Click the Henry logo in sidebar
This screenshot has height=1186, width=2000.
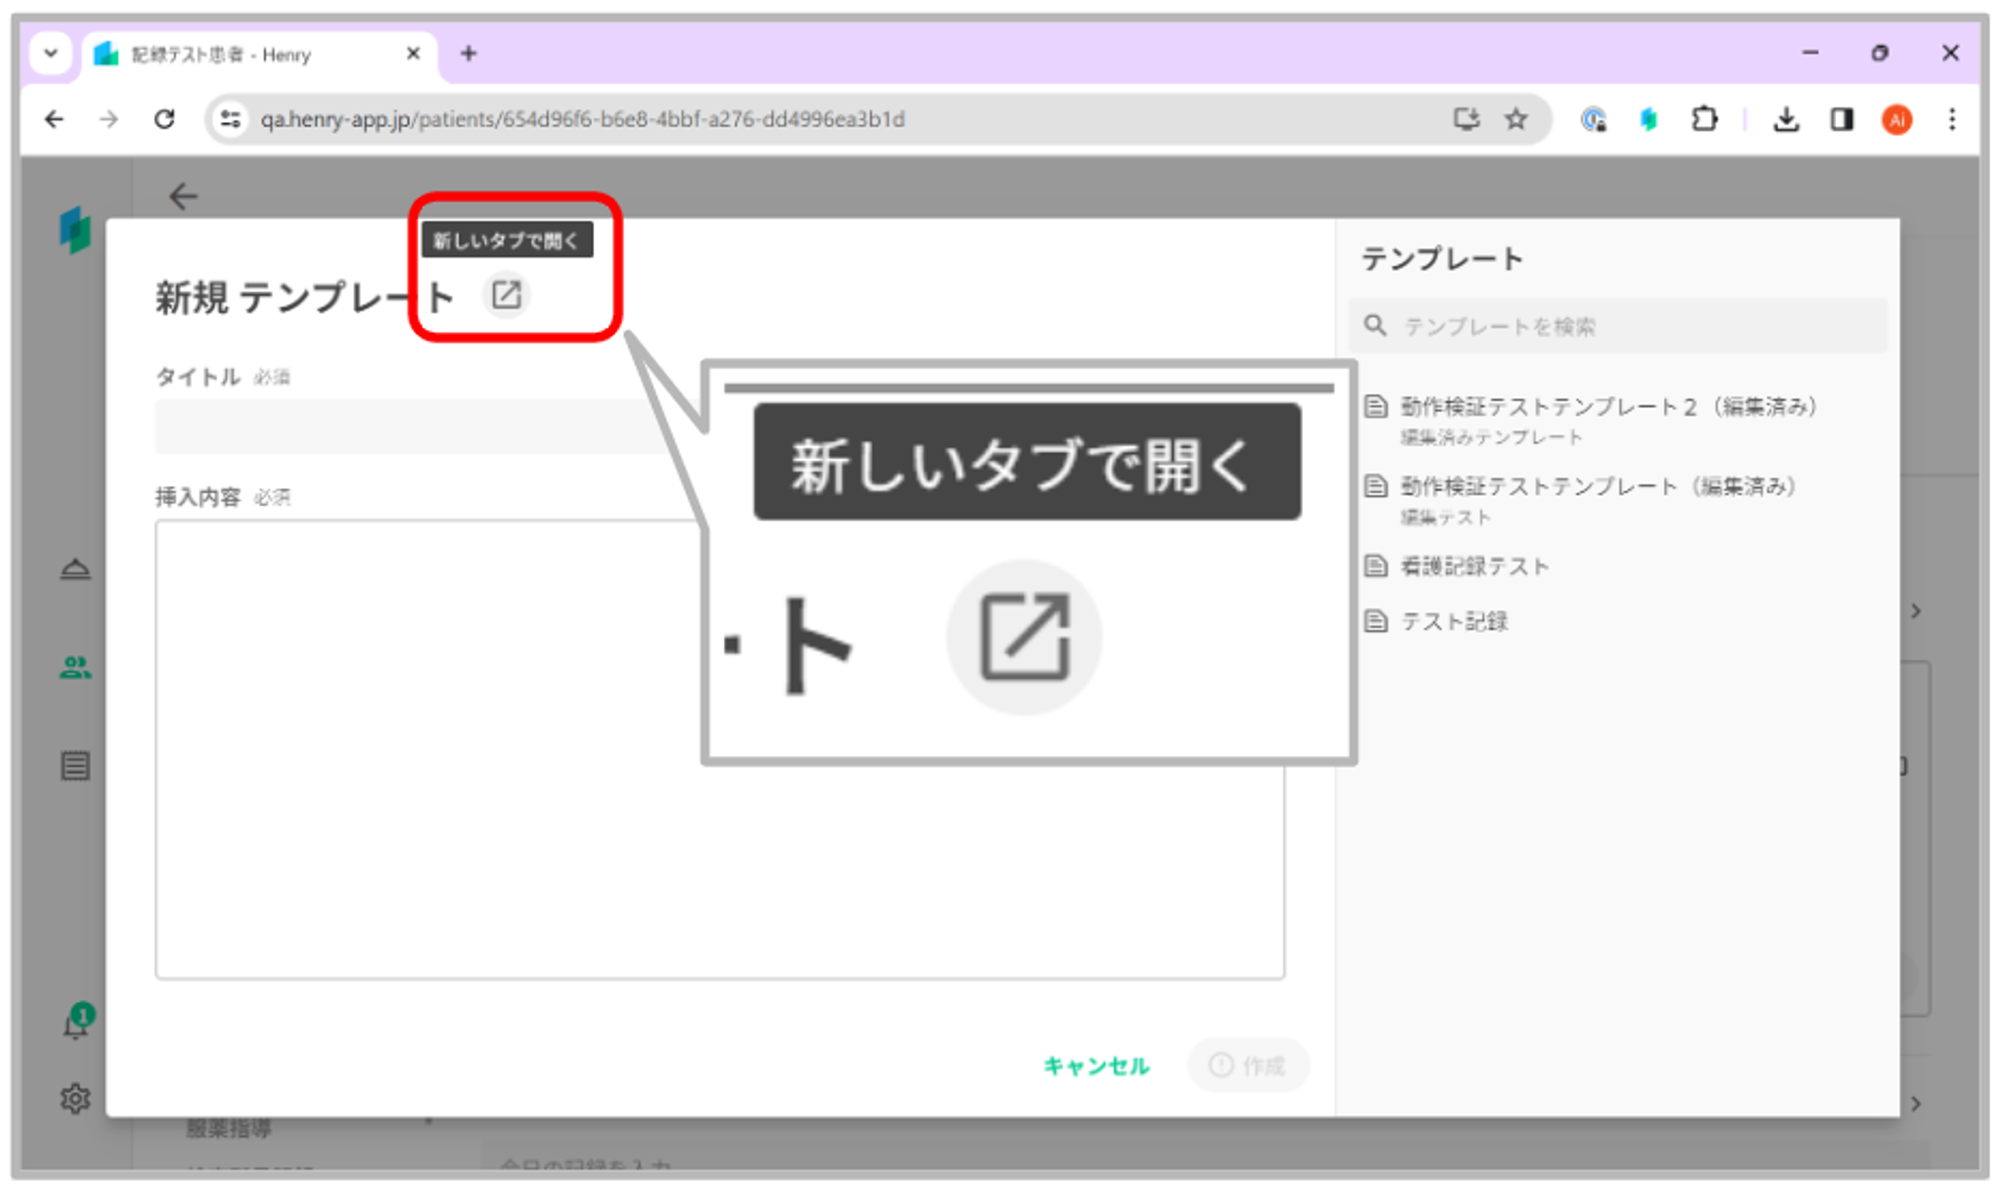[x=75, y=230]
